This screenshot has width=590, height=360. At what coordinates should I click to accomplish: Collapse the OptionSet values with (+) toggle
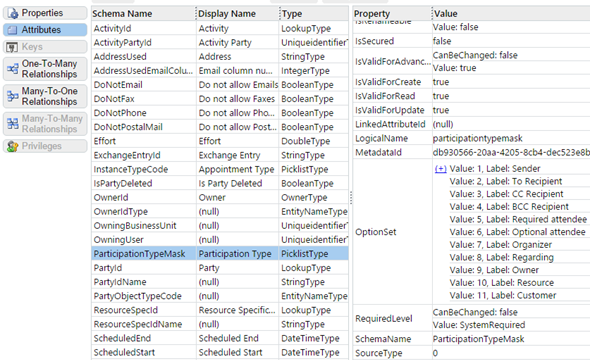[x=441, y=169]
